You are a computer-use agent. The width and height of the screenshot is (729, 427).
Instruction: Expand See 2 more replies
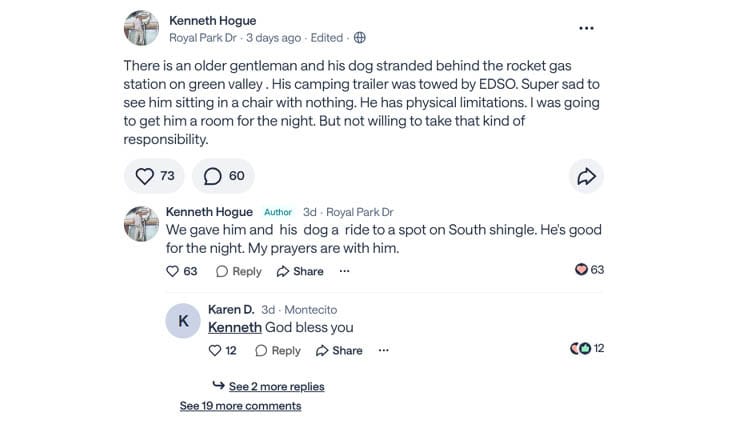[276, 386]
